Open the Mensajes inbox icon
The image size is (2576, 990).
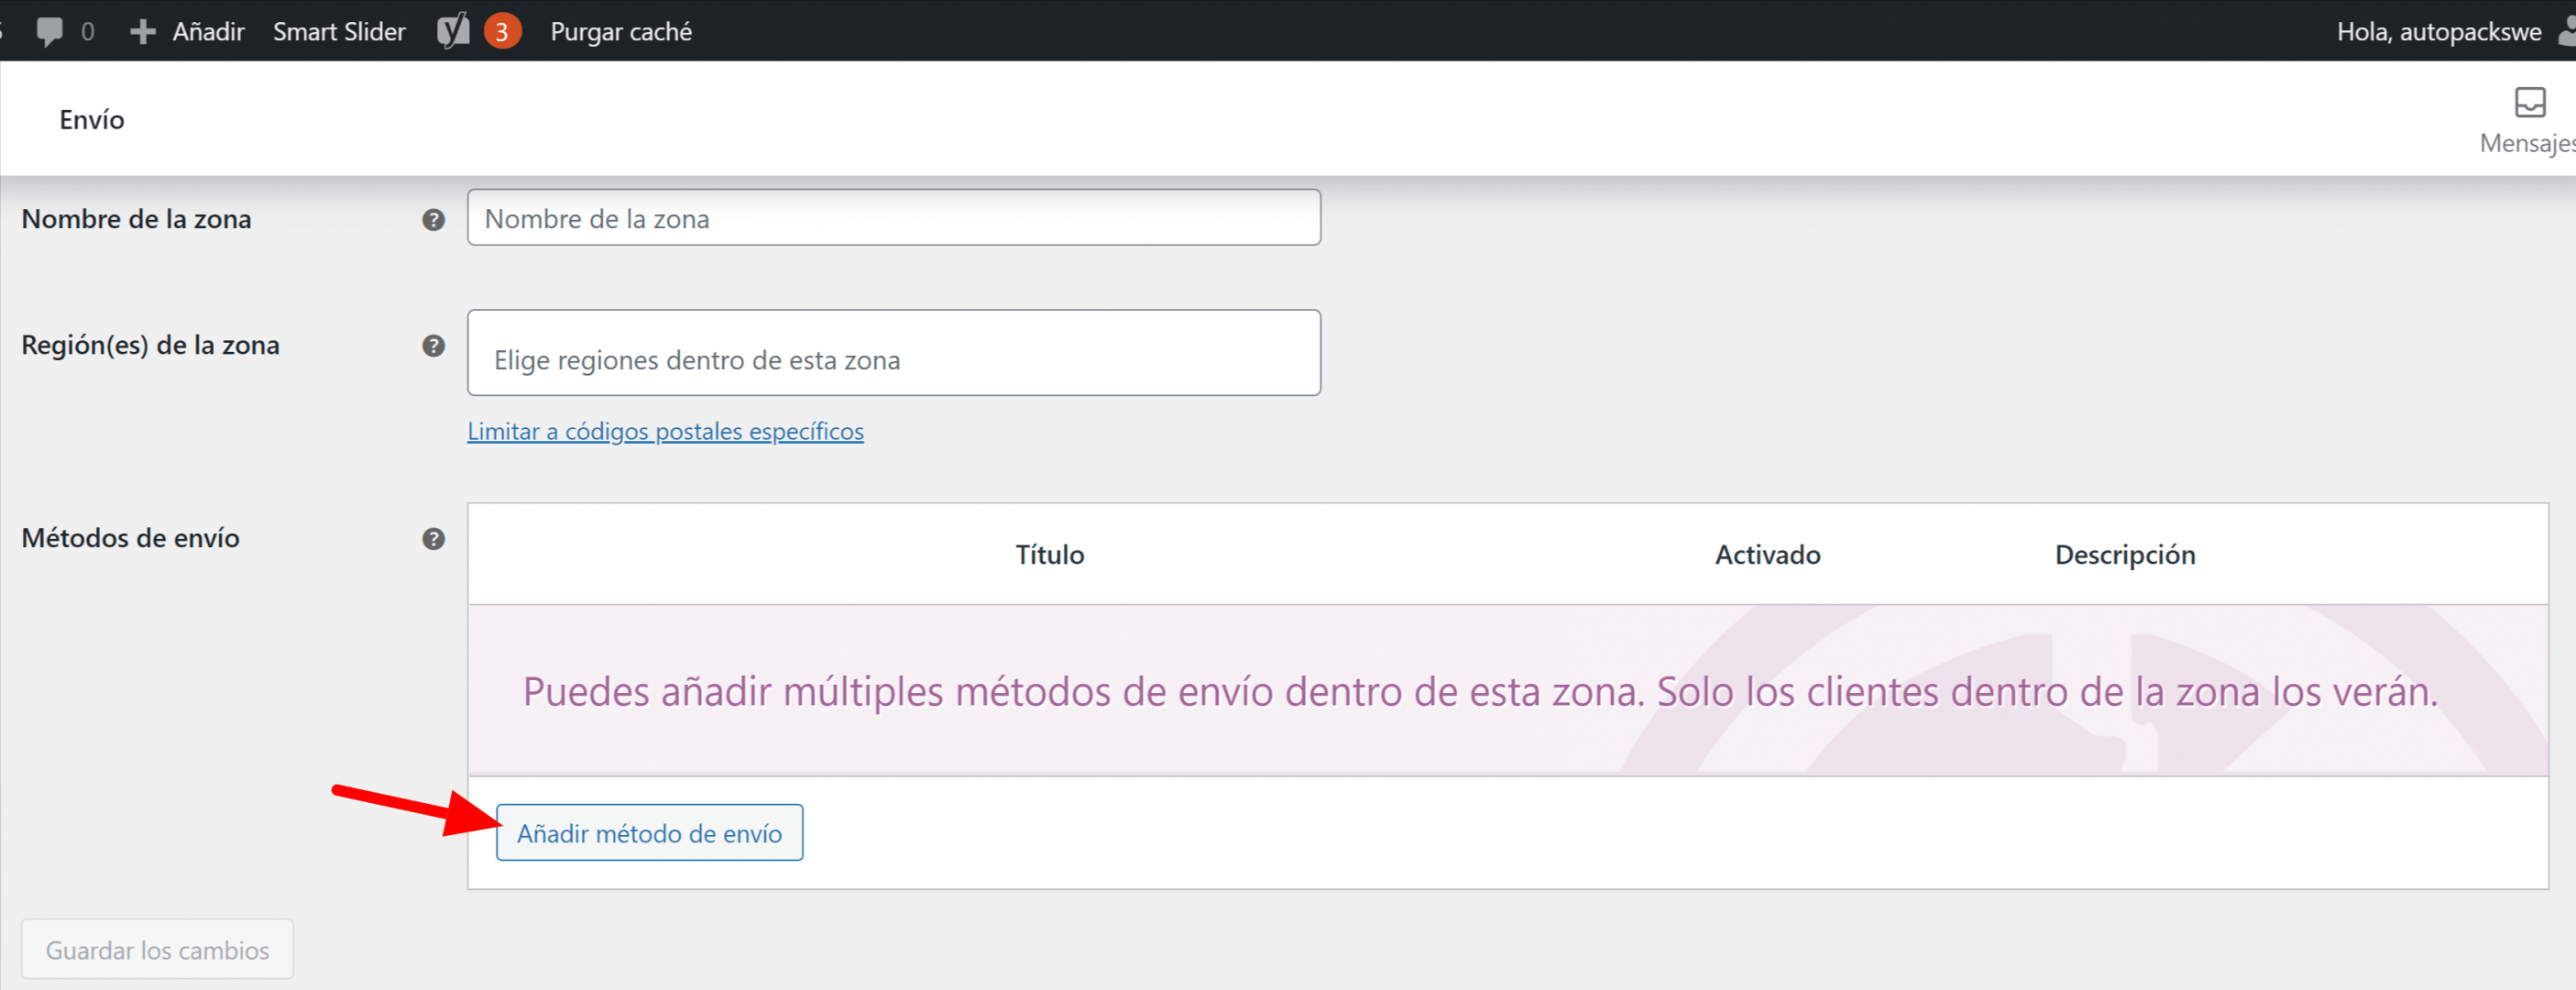(2529, 102)
